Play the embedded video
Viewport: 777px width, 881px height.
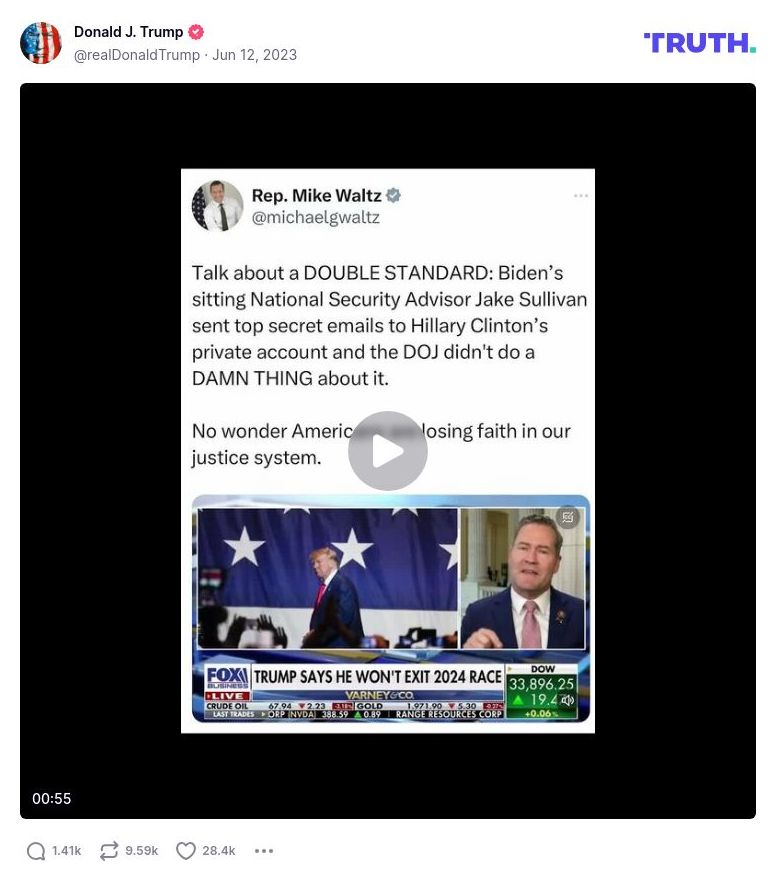pos(388,451)
